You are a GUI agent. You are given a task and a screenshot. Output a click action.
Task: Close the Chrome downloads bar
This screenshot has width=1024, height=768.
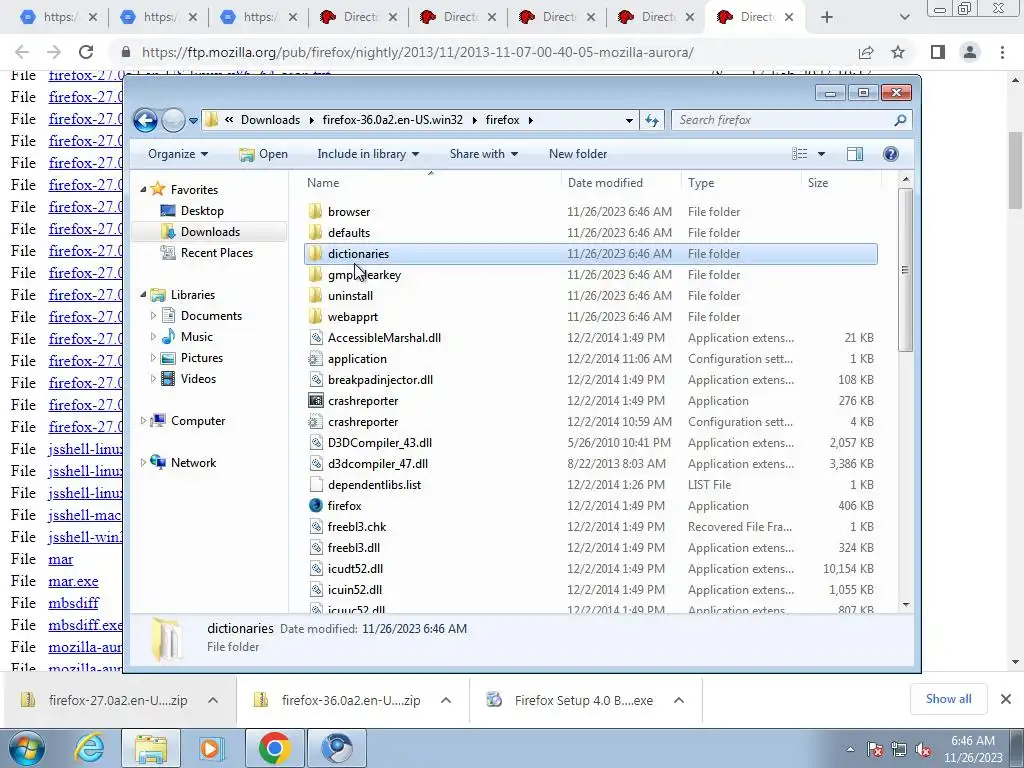click(1006, 699)
